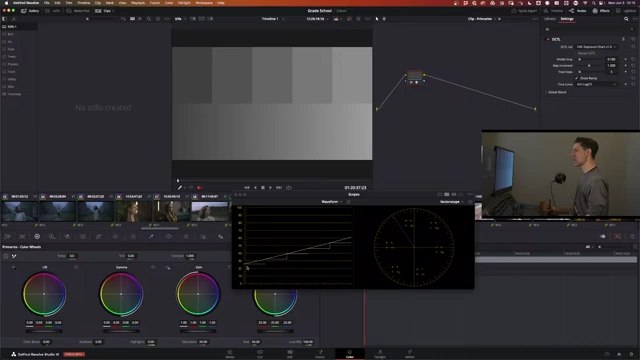Open the Timeline 1 name dropdown
This screenshot has height=360, width=640.
[x=273, y=19]
